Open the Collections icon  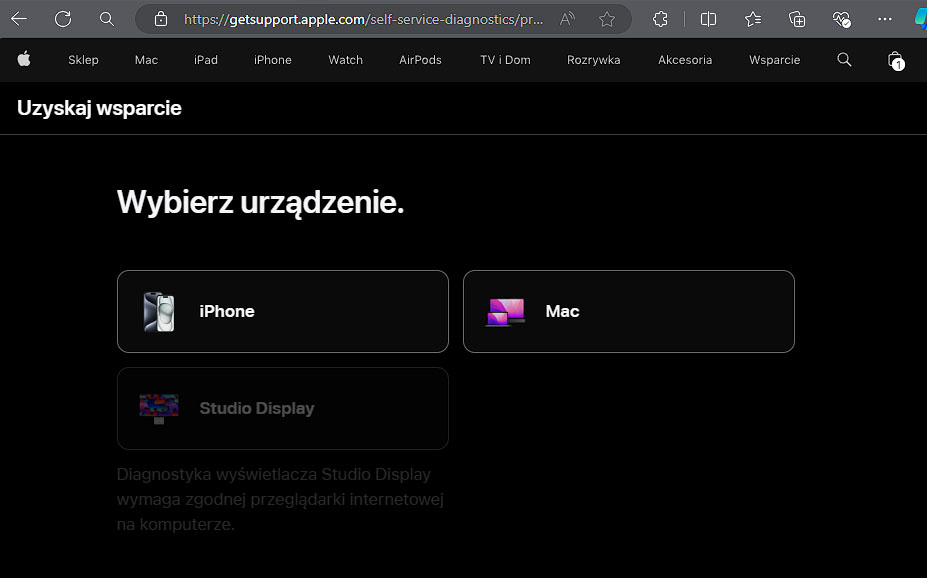pos(797,20)
